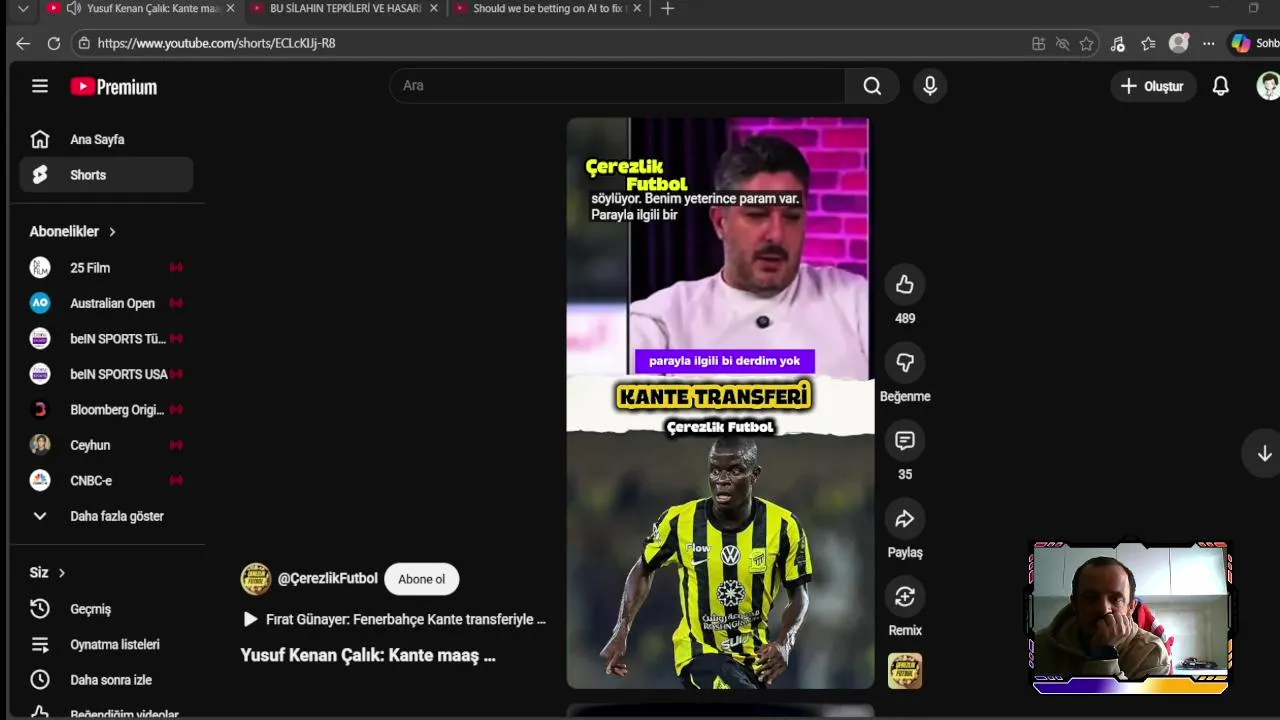Open the Copilot chat button
Screen dimensions: 1280x720
coord(1254,44)
